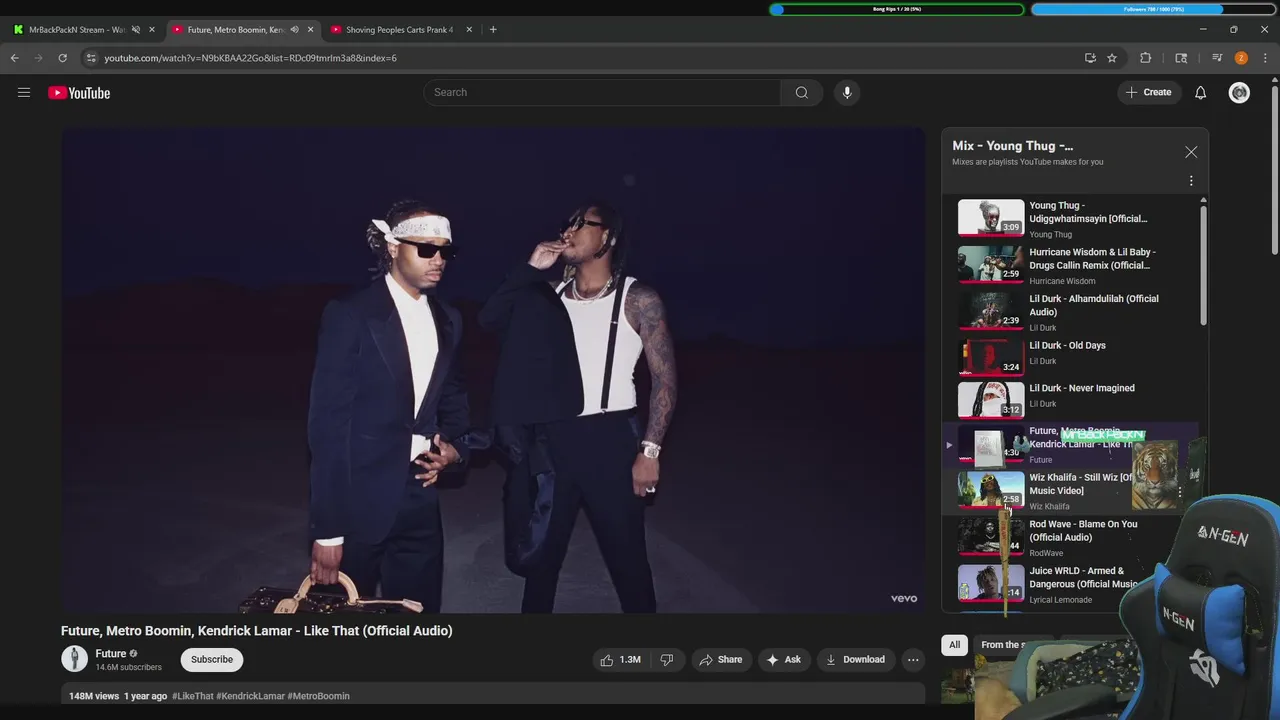Open browser profile avatar
Viewport: 1280px width, 720px height.
coord(1241,58)
